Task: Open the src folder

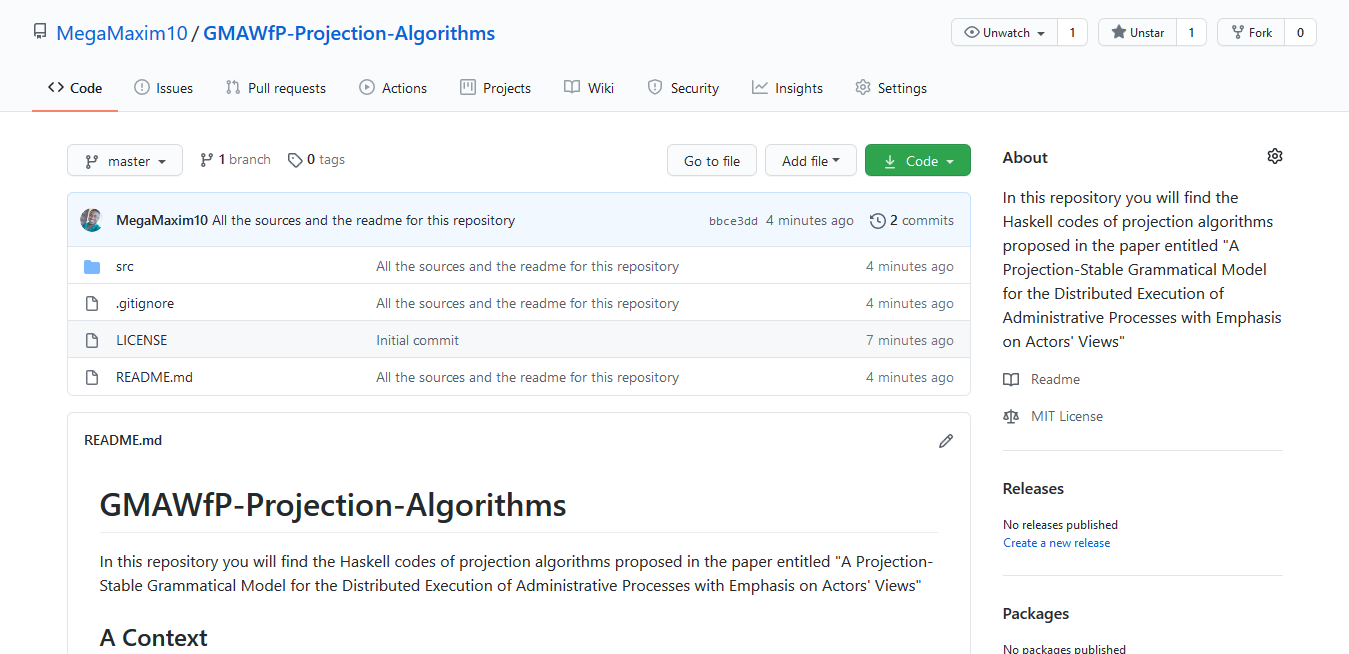Action: 124,266
